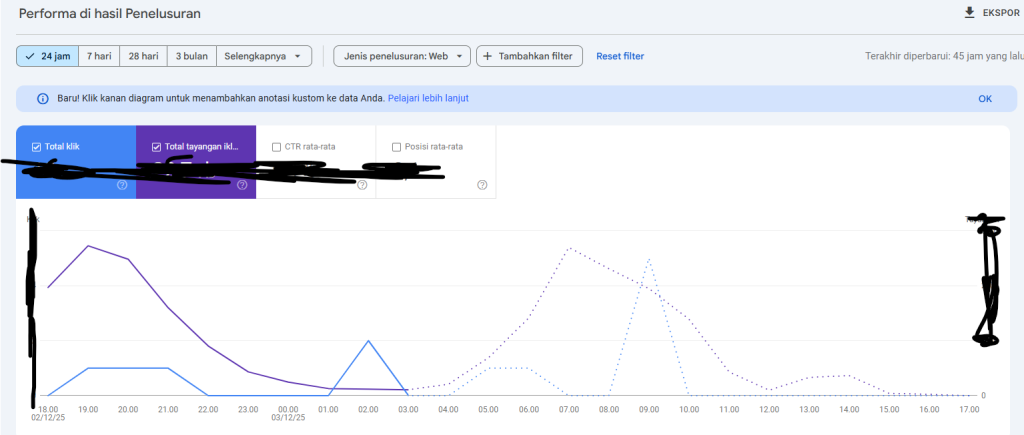The height and width of the screenshot is (435, 1024).
Task: Click the 02.00 chart axis label
Action: click(368, 410)
